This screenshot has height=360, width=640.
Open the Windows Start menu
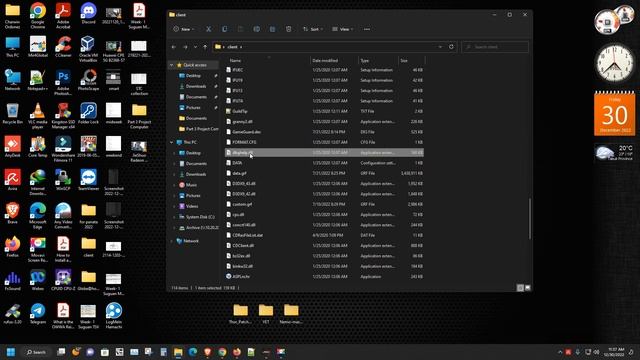(x=11, y=352)
